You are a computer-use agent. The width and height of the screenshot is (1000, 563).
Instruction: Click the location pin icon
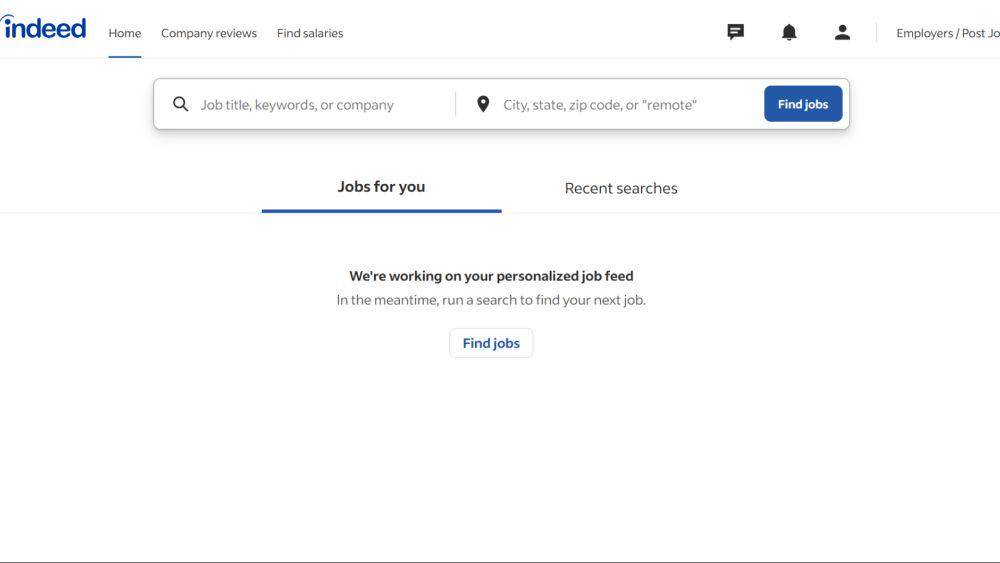[483, 104]
